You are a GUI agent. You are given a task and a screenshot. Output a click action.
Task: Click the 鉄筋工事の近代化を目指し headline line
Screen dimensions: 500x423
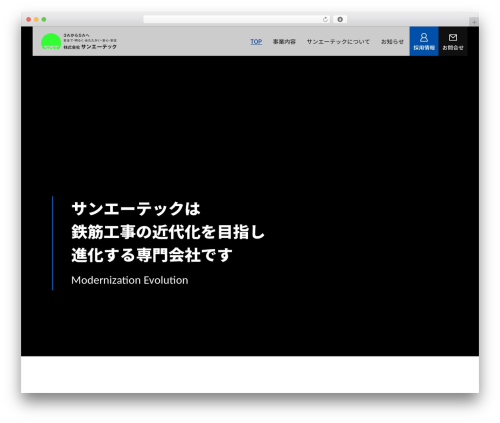168,232
